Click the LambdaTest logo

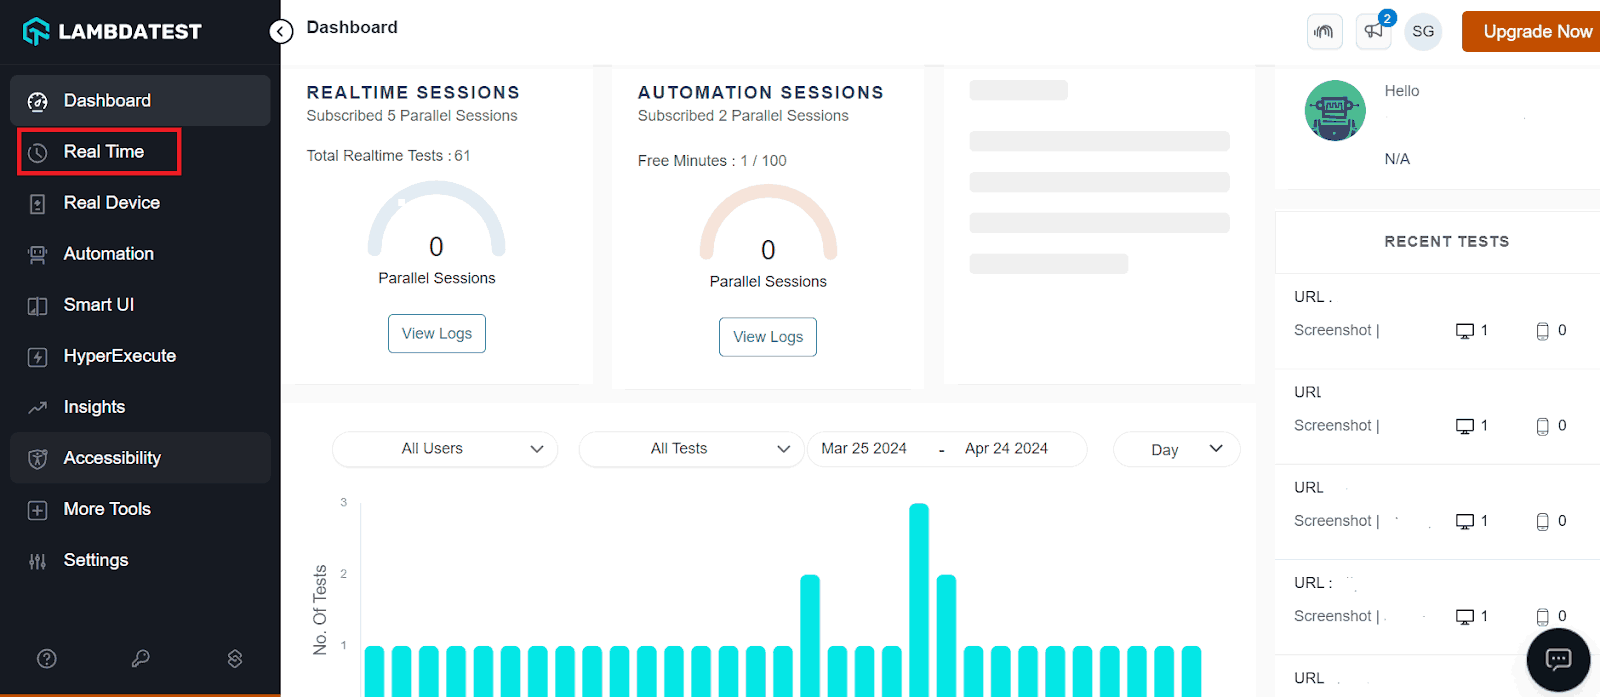[x=112, y=32]
